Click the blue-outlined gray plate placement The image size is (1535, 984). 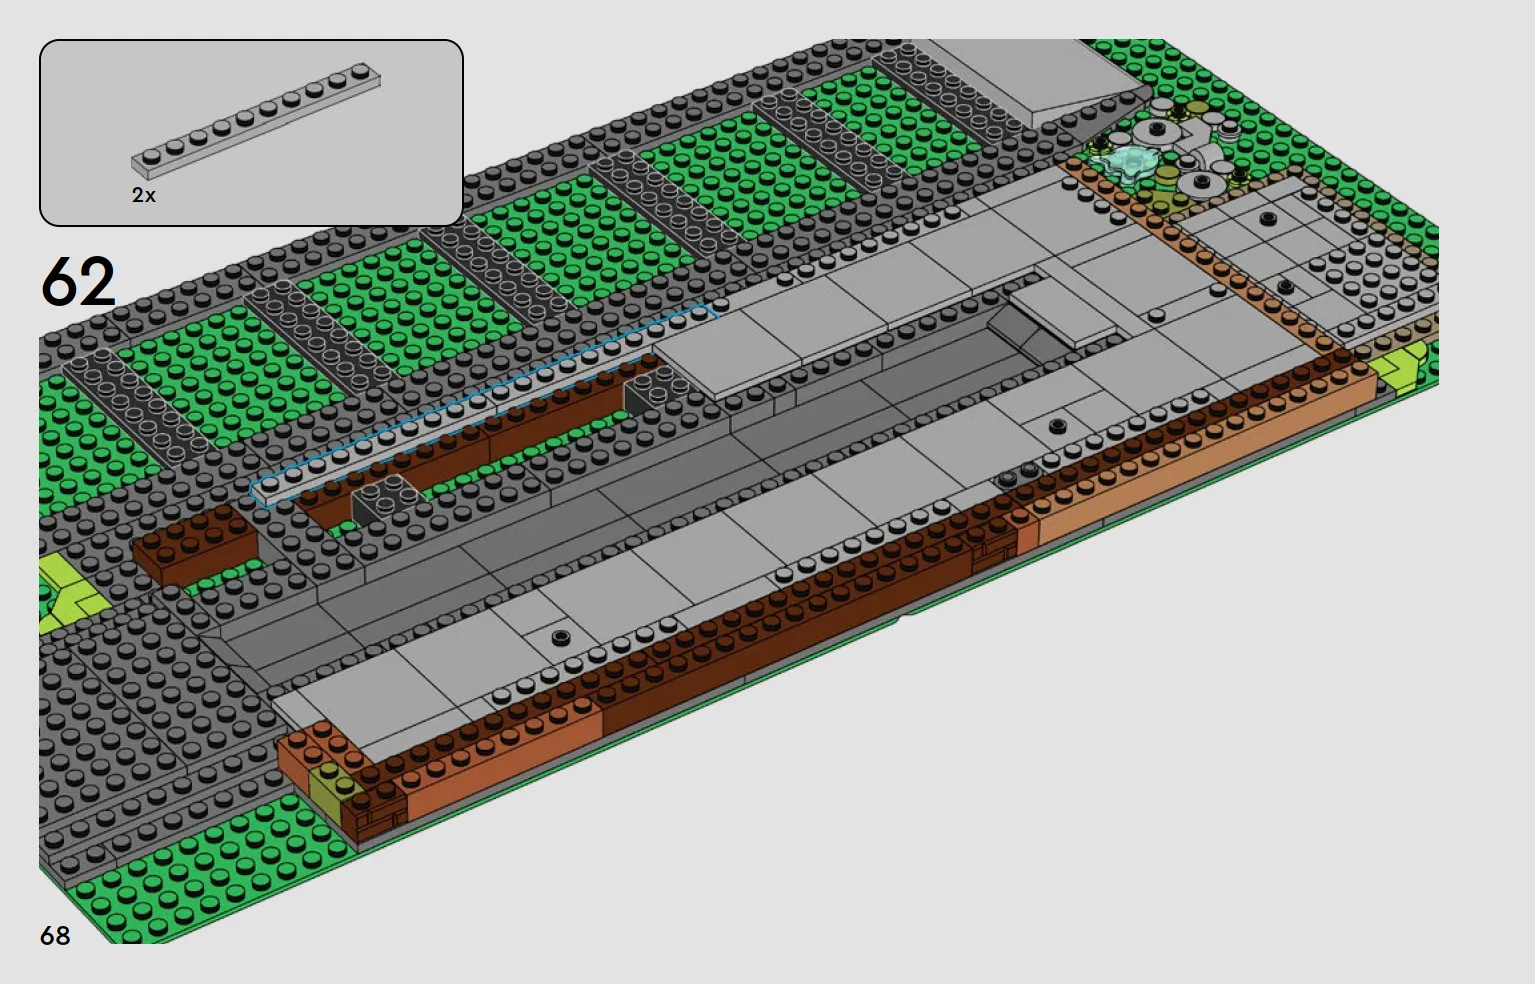coord(484,404)
